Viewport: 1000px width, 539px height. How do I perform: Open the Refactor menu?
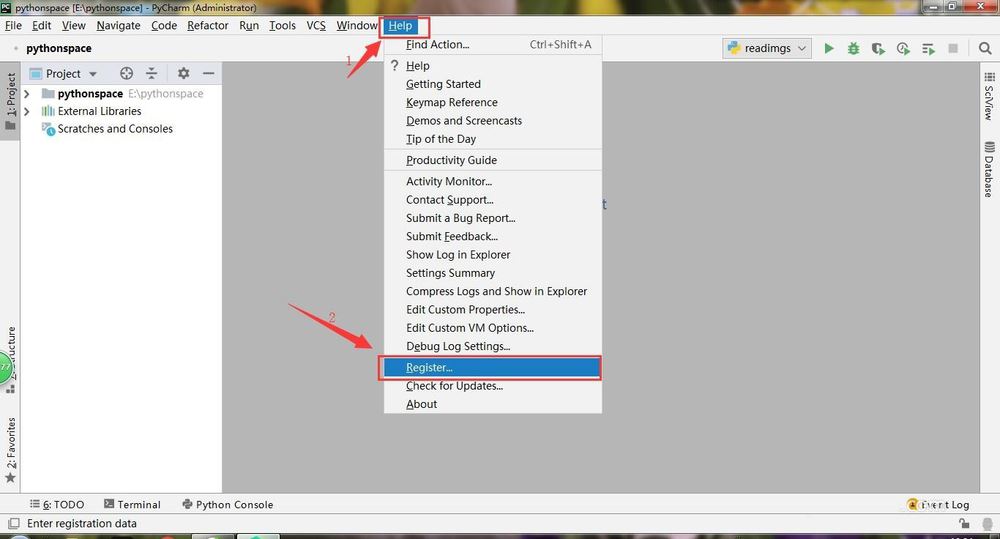click(208, 26)
